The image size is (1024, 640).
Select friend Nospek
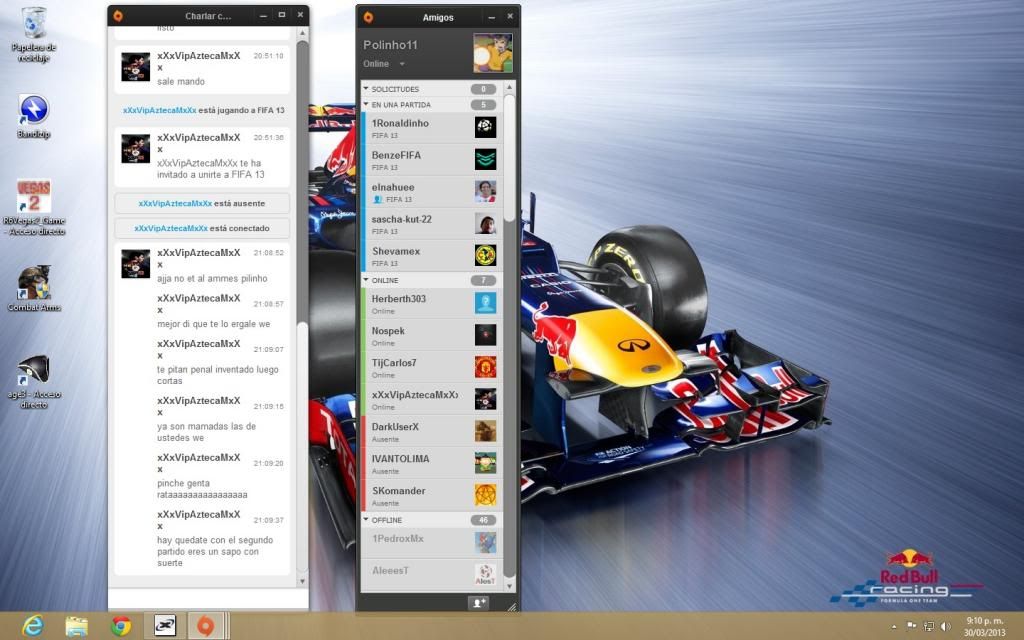432,336
